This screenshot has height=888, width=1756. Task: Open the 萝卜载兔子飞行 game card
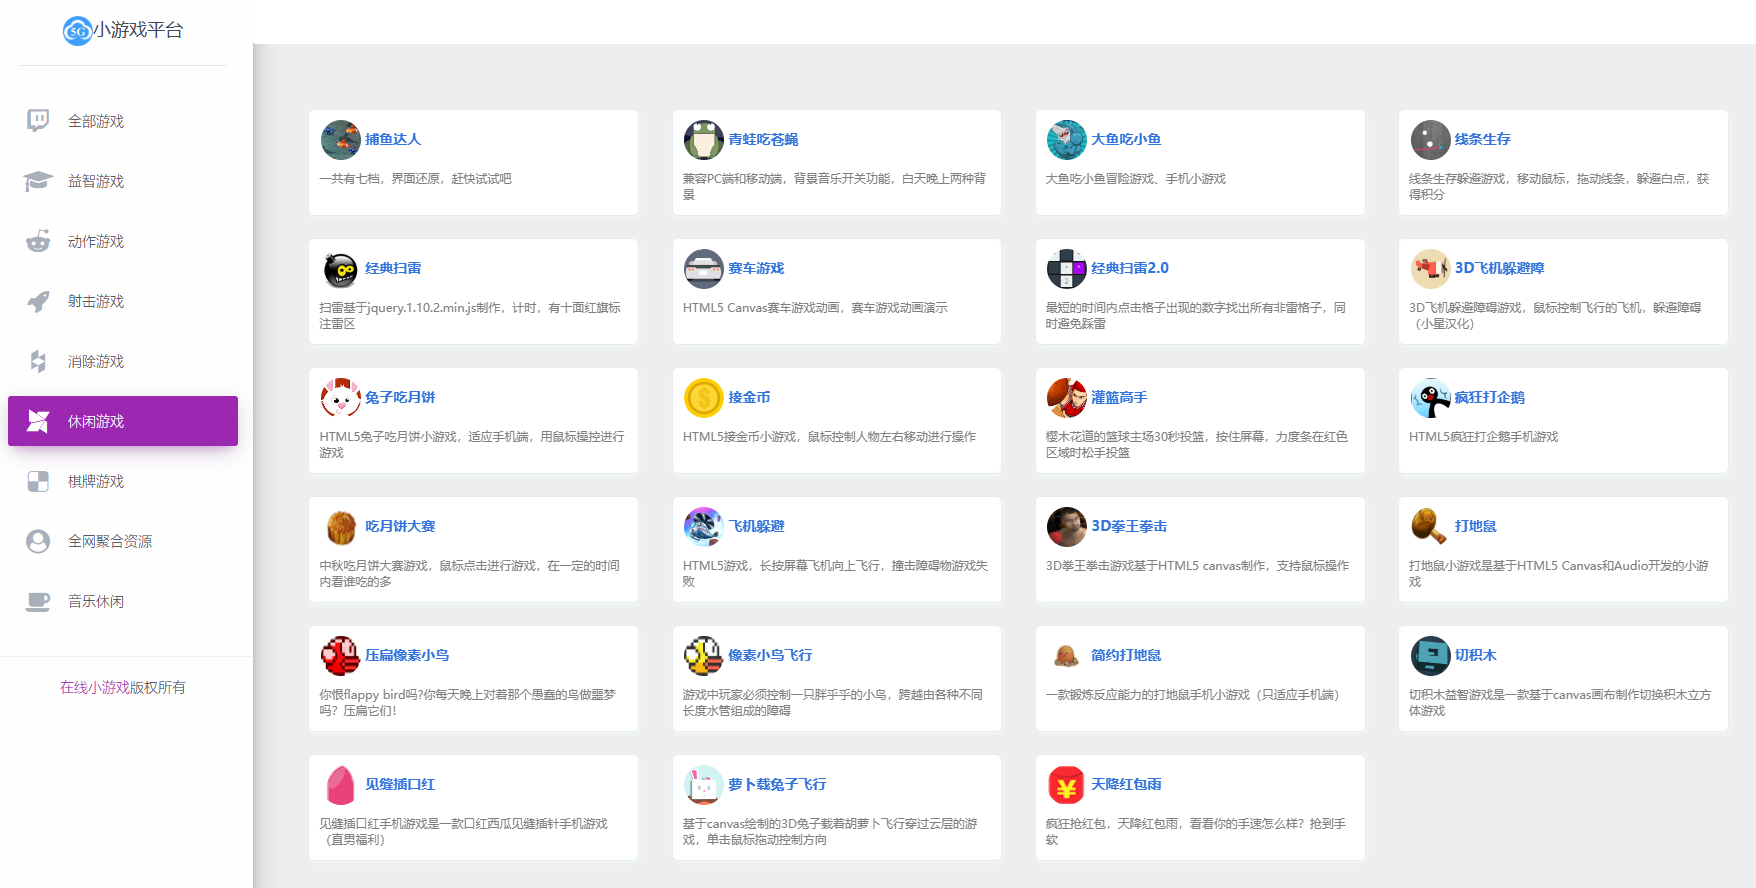coord(837,807)
